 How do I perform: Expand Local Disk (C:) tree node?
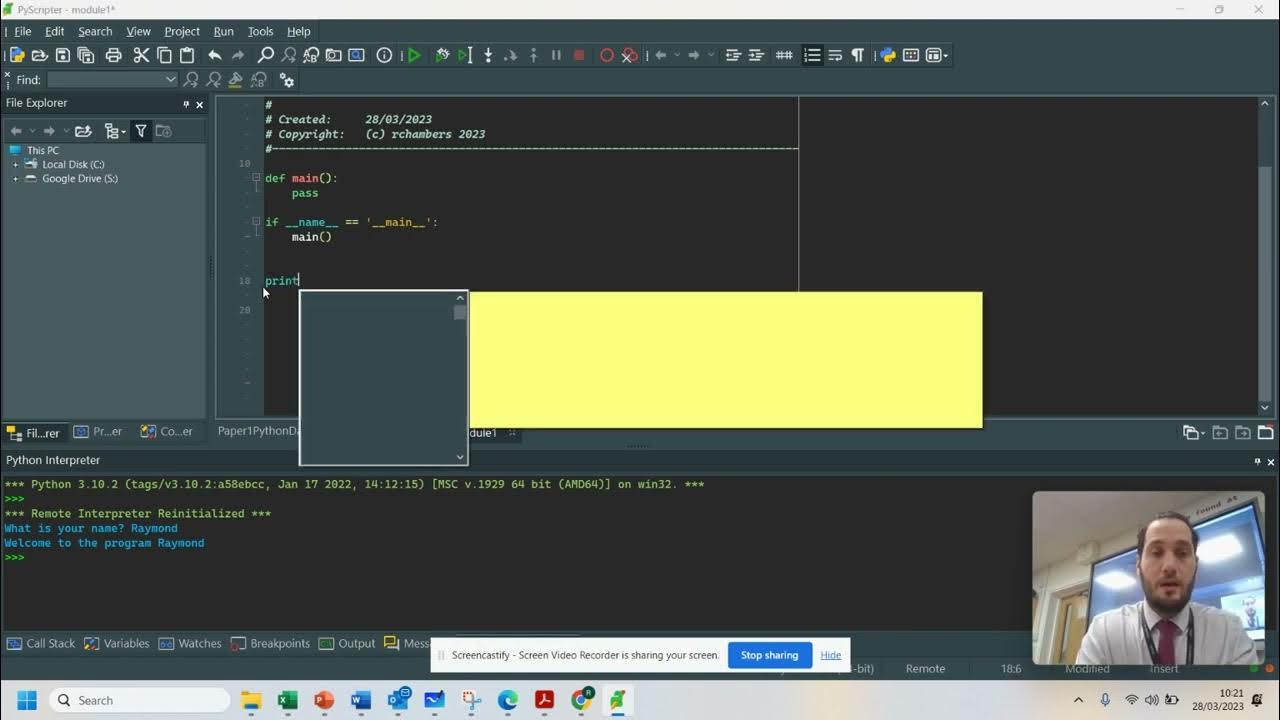[x=15, y=164]
